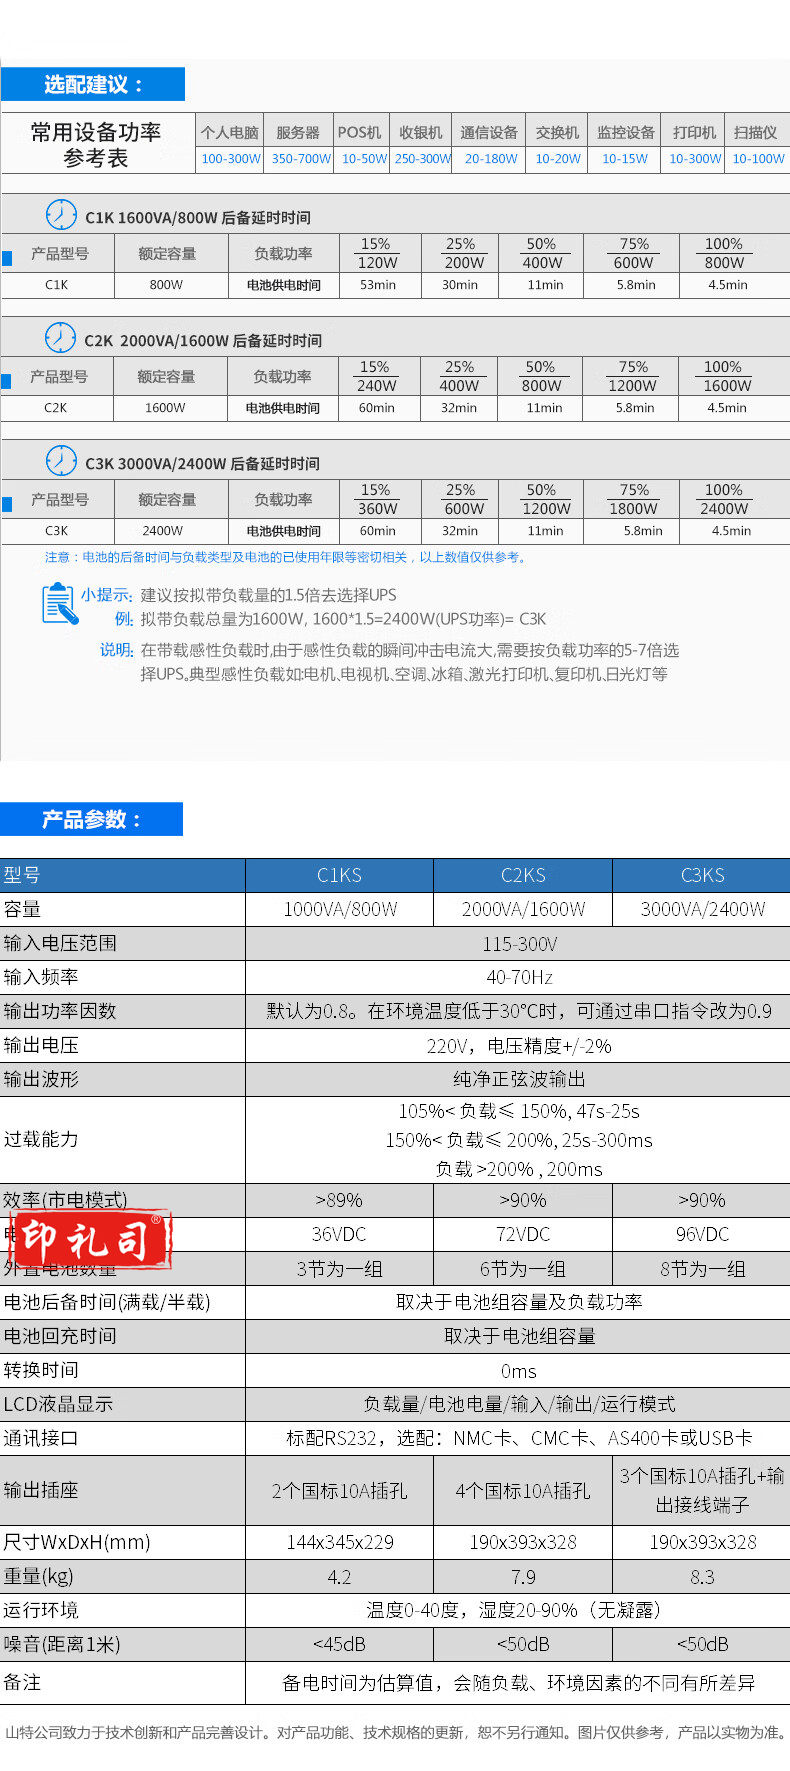Select the 选配建议 blue section header
Screen dimensions: 790x1771
click(93, 85)
